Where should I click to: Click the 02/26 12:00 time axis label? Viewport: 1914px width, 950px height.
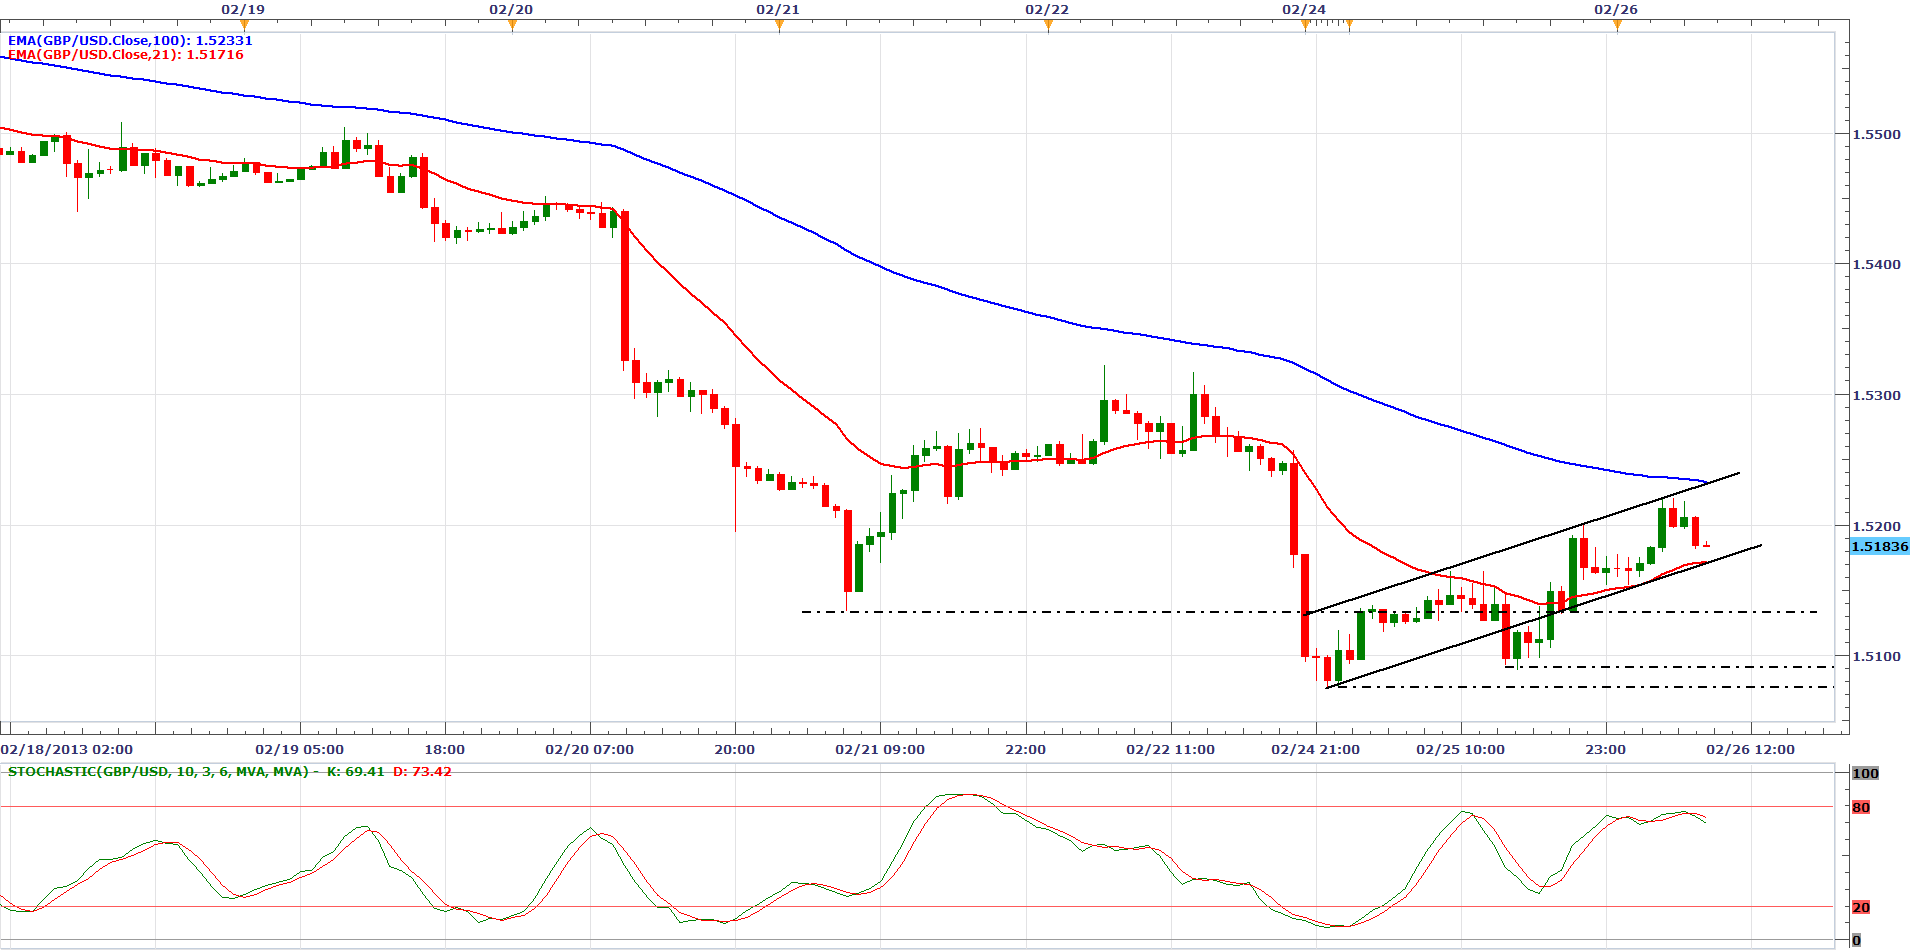pos(1750,750)
